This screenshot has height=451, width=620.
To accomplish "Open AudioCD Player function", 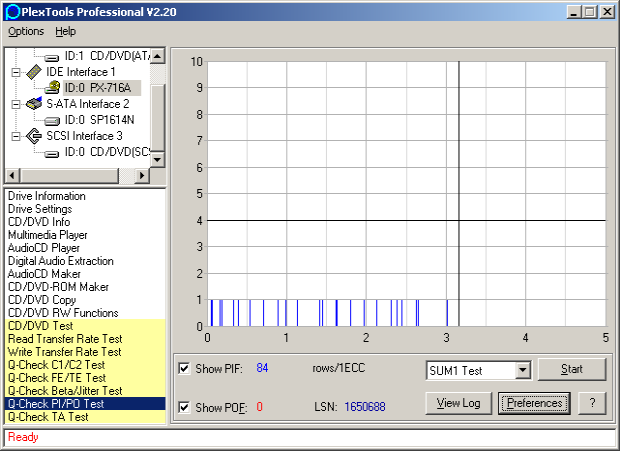I will (44, 248).
